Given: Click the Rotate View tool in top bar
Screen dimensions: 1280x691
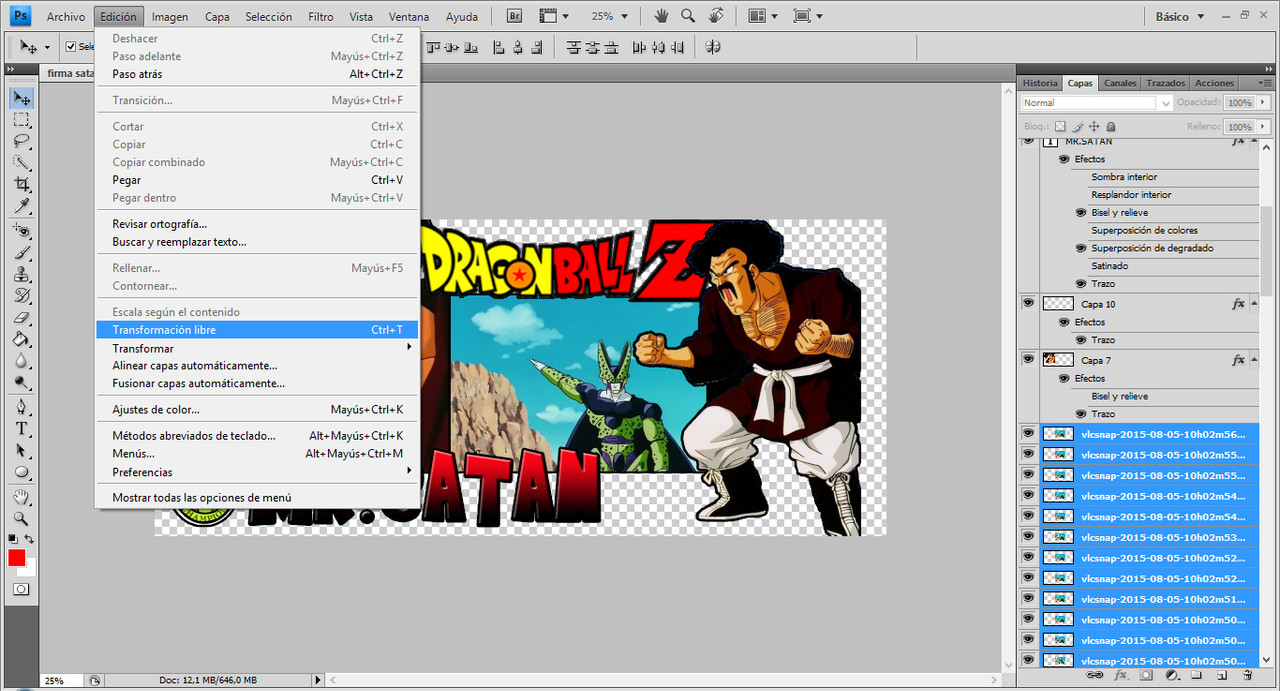Looking at the screenshot, I should click(716, 16).
